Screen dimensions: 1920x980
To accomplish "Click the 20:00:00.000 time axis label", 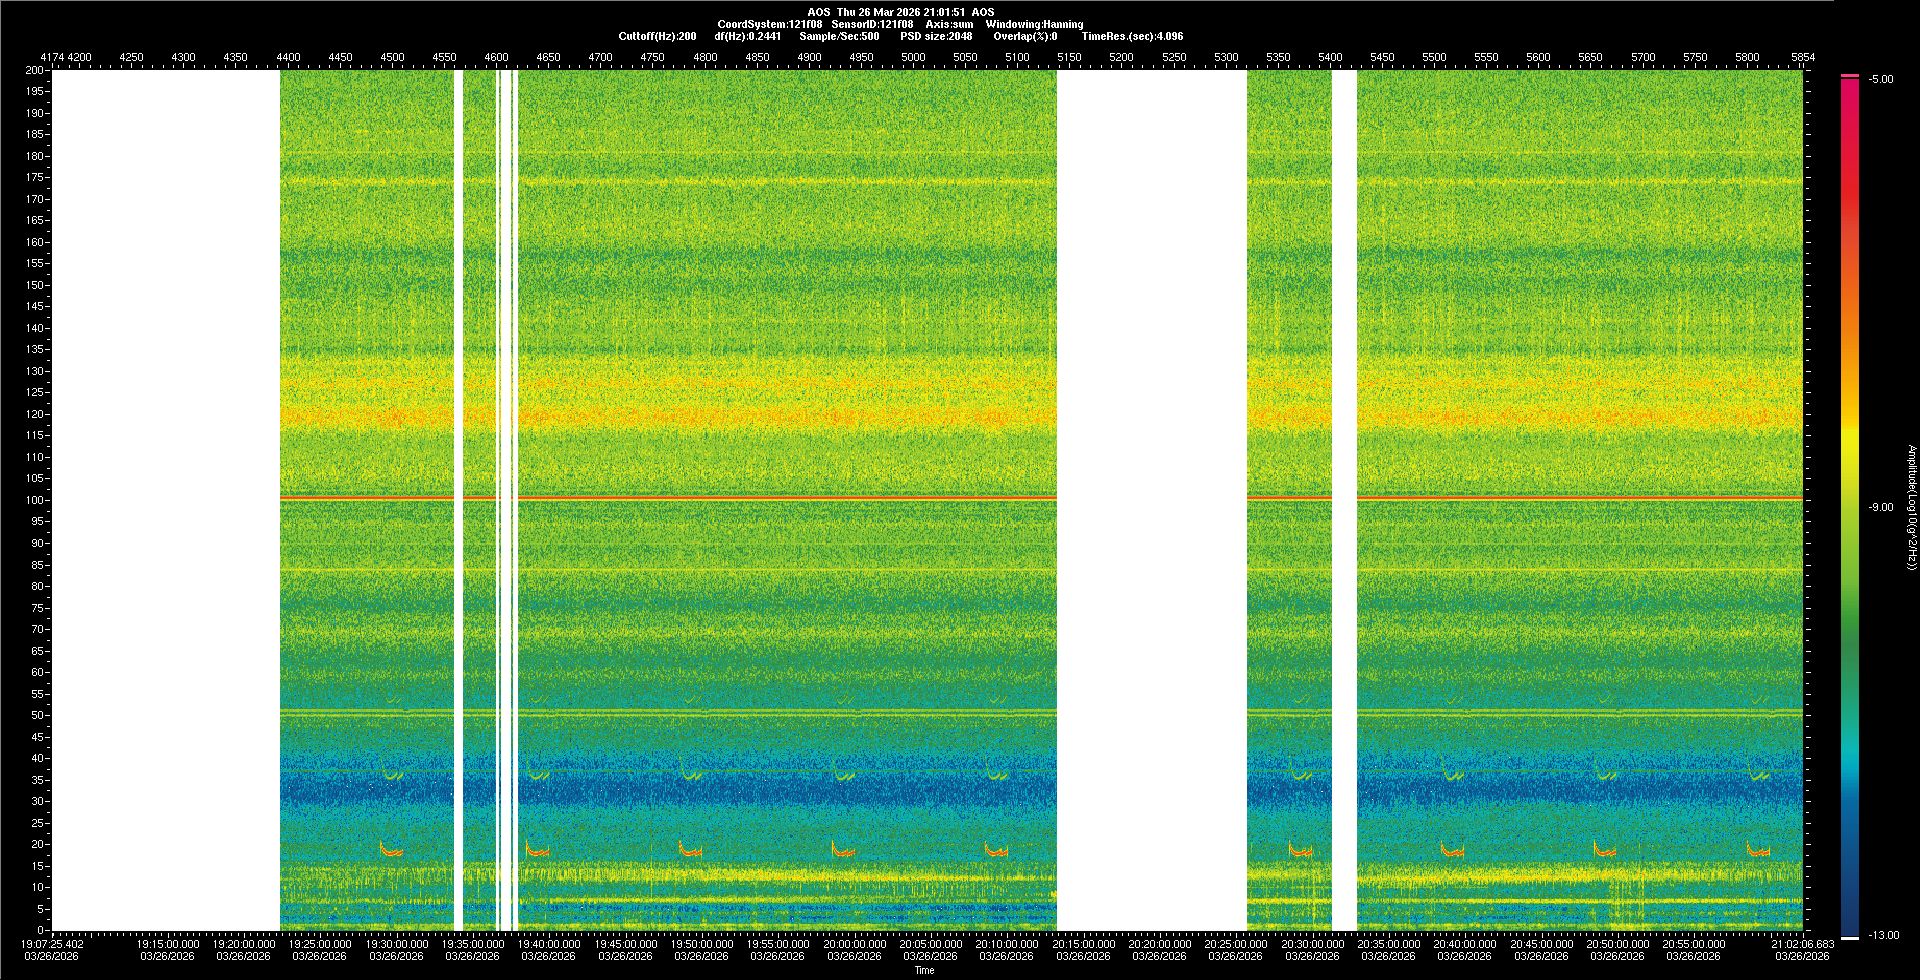I will (855, 943).
